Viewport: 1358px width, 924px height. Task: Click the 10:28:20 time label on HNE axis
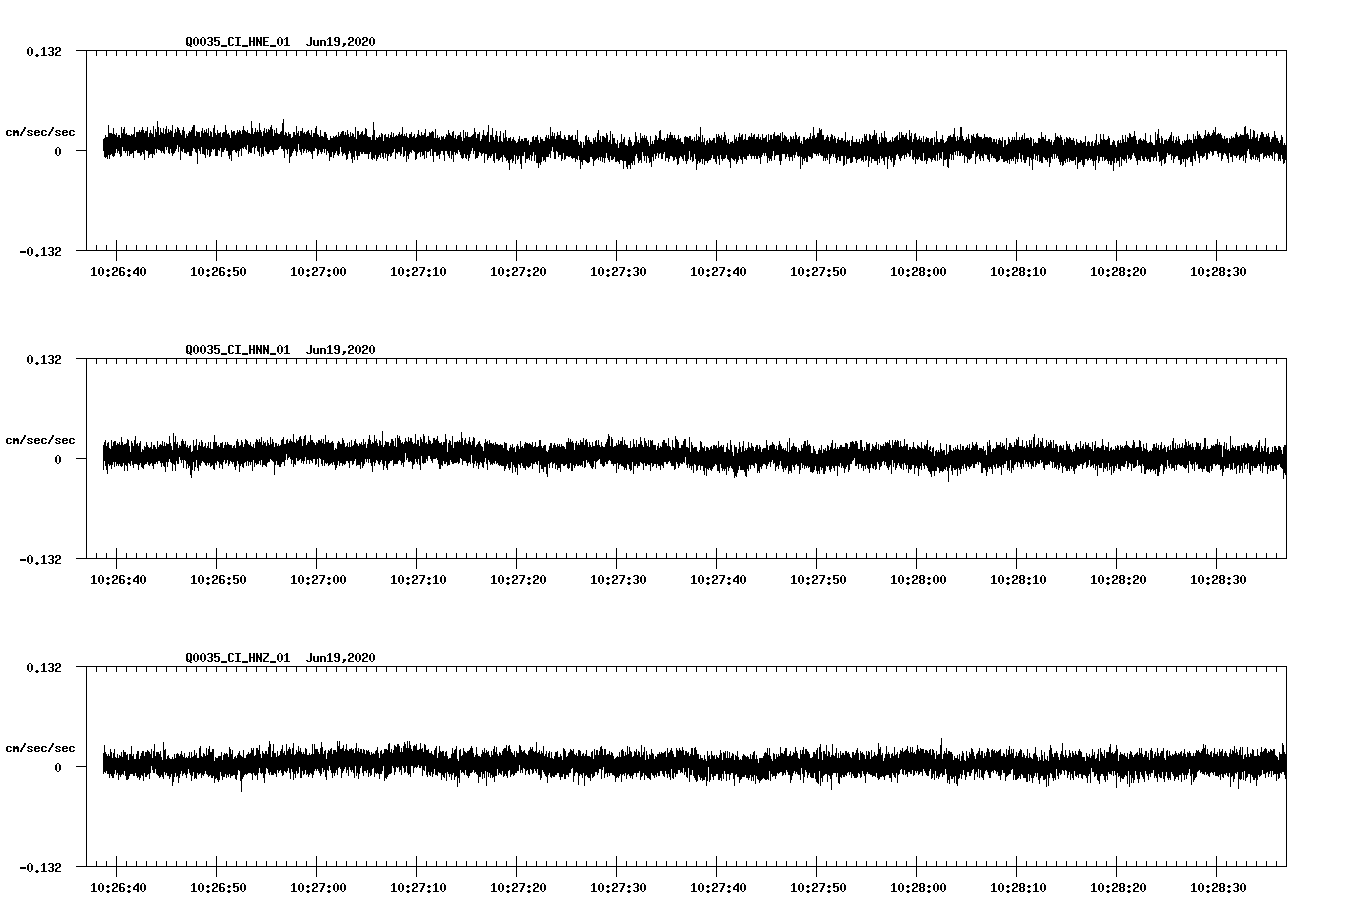(1118, 272)
